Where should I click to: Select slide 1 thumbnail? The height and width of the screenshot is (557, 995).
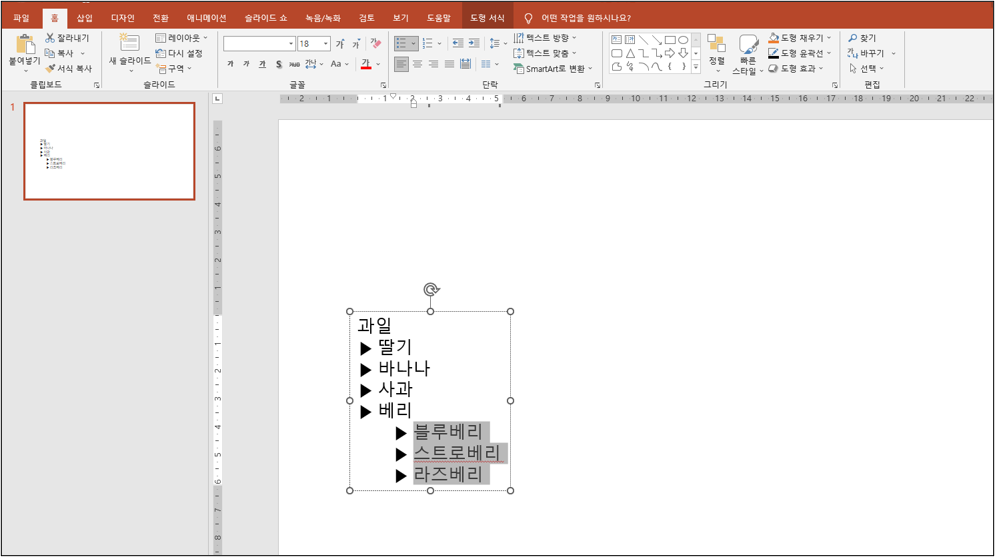109,151
